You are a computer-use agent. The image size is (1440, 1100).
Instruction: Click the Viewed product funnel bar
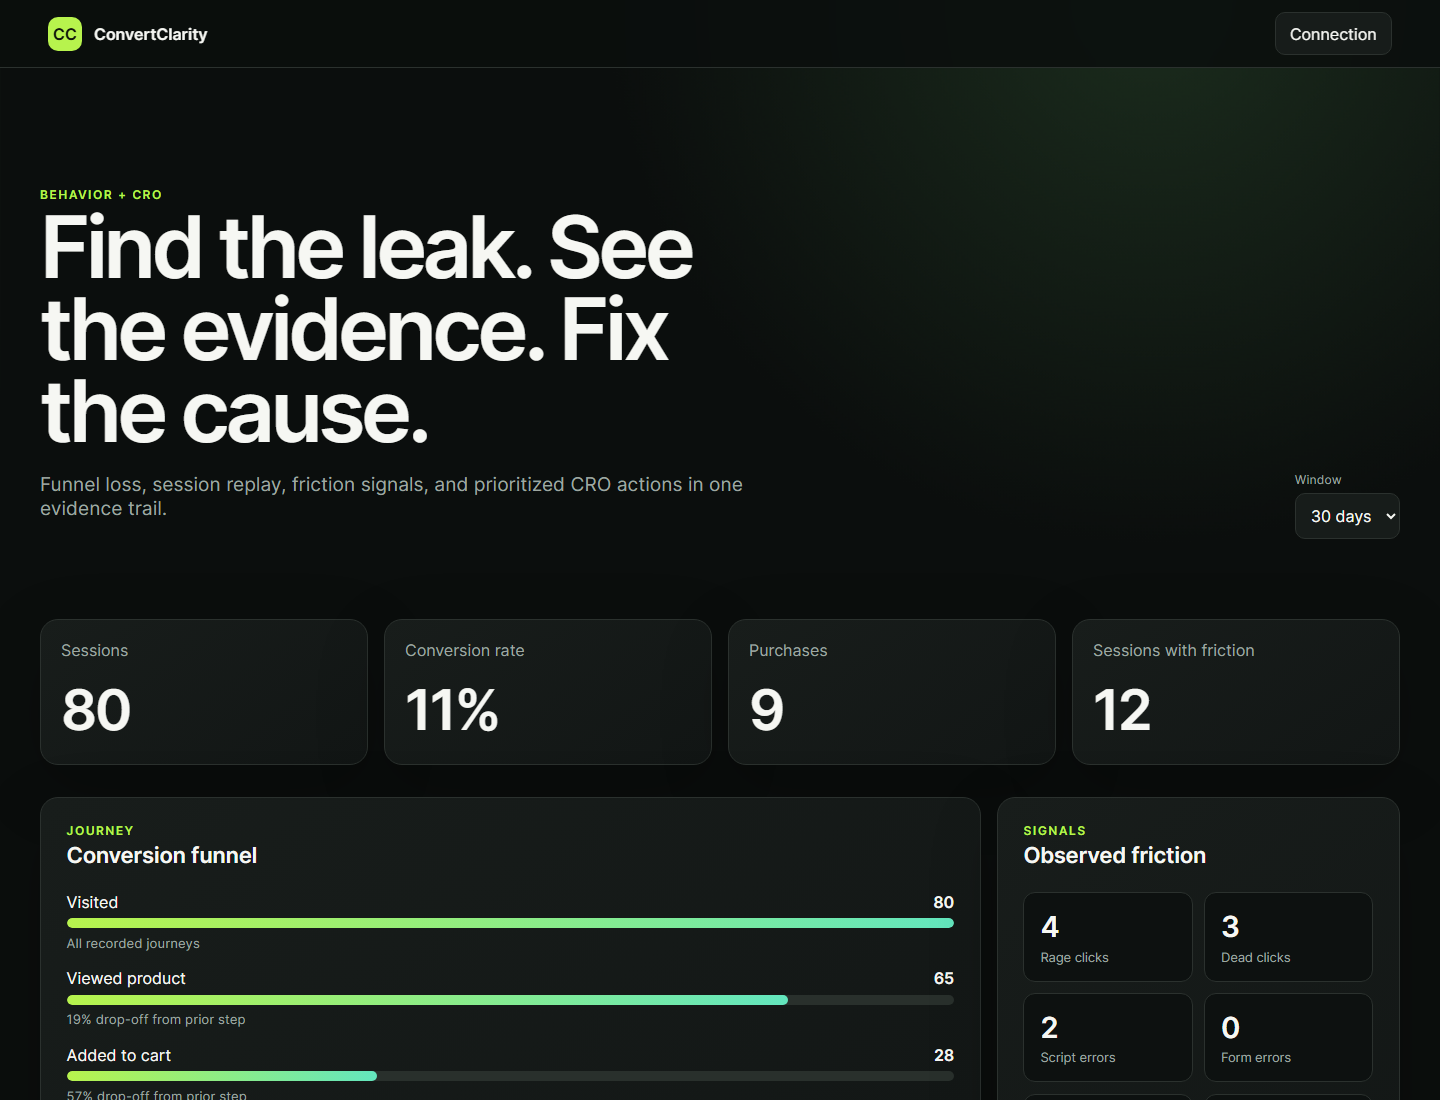[510, 1000]
